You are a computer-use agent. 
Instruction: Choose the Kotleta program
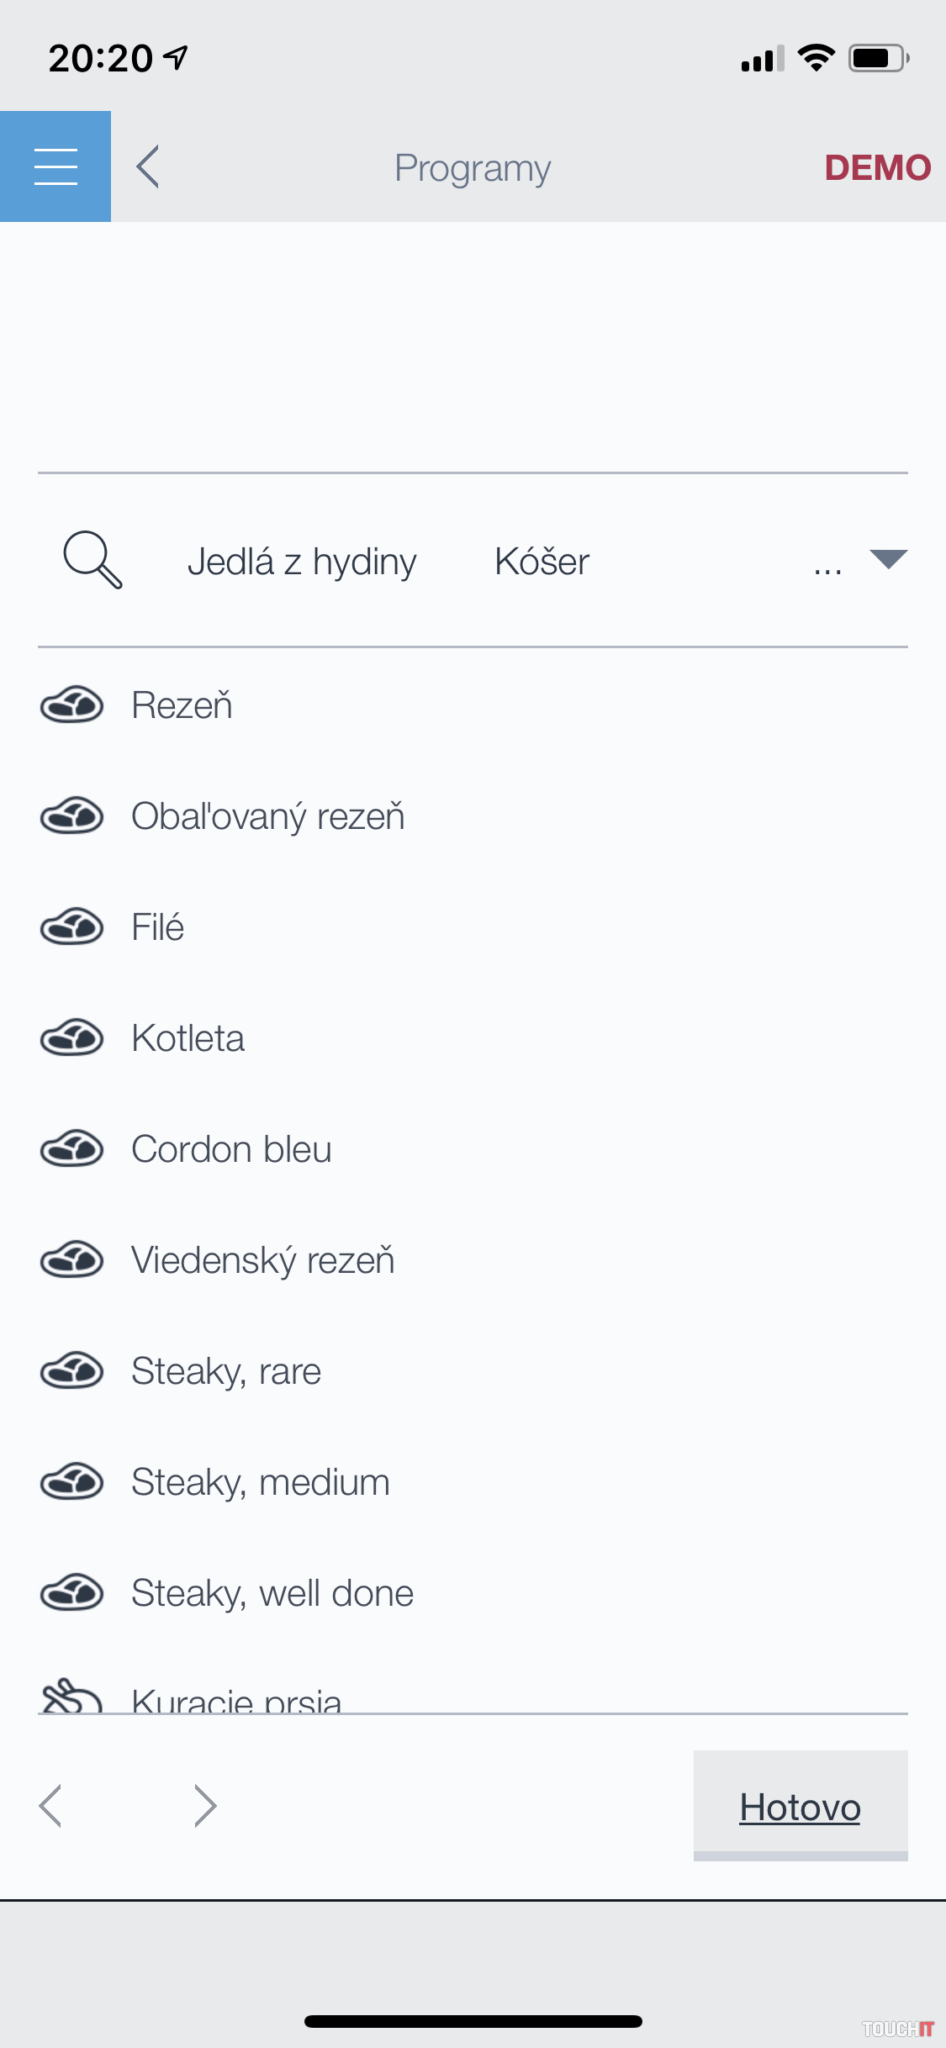point(188,1039)
